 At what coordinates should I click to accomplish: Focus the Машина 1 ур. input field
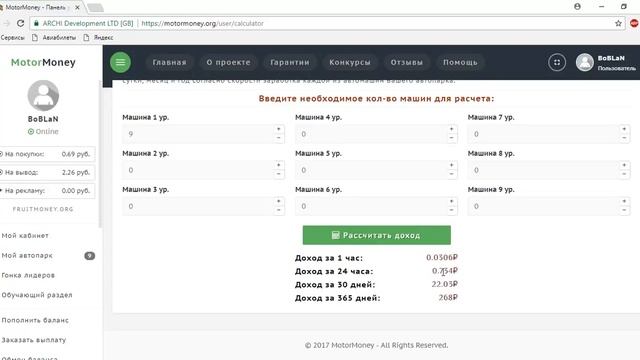point(198,134)
